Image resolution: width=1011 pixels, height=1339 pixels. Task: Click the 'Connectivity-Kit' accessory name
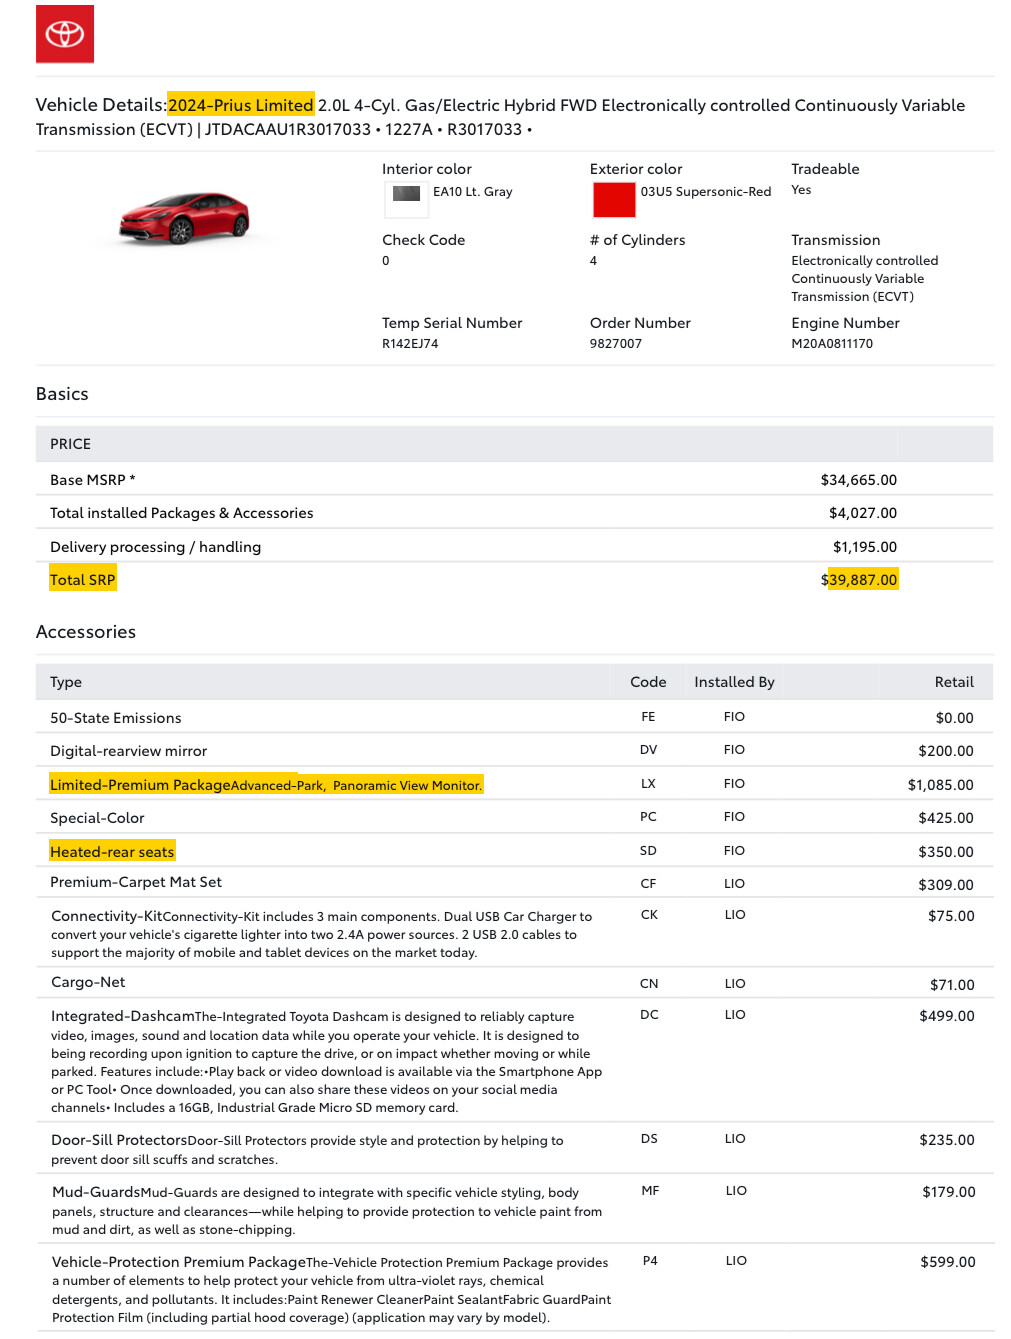107,916
